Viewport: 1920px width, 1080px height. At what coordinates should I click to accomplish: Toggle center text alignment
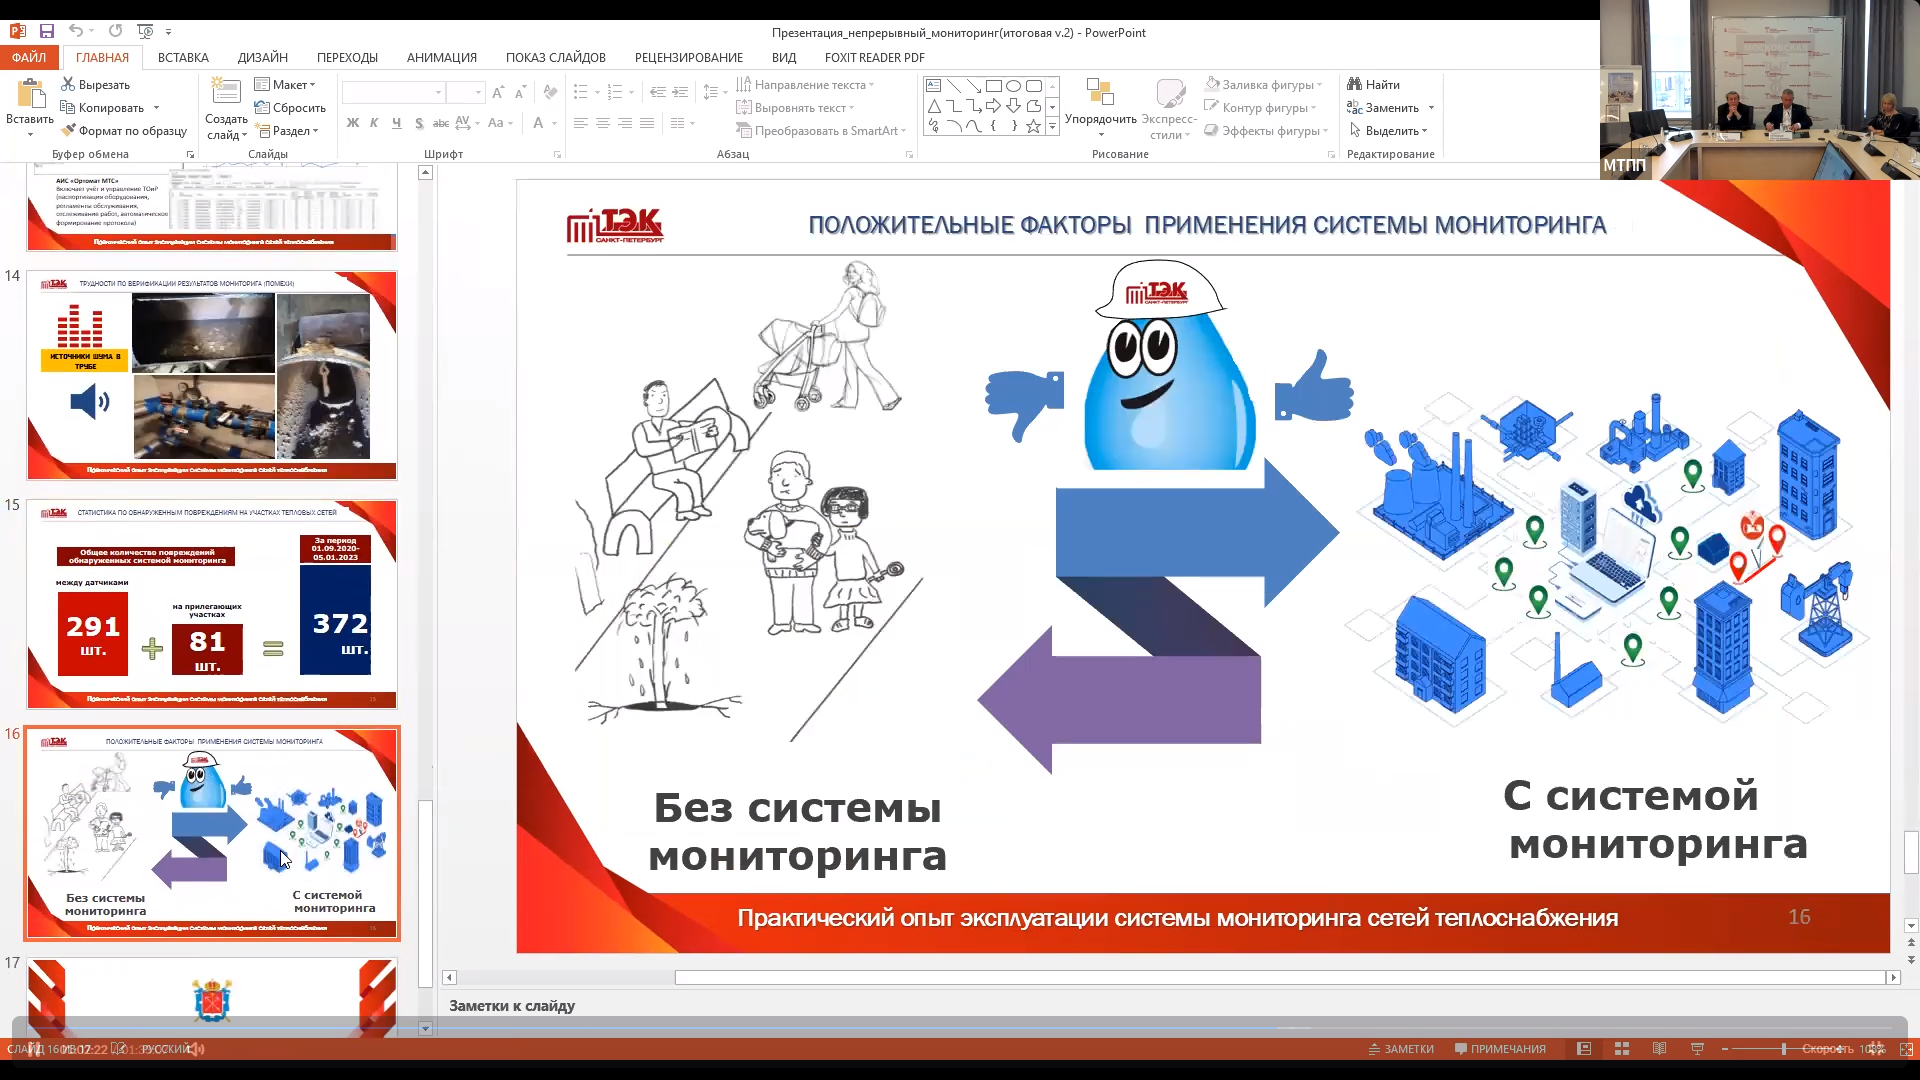(603, 123)
